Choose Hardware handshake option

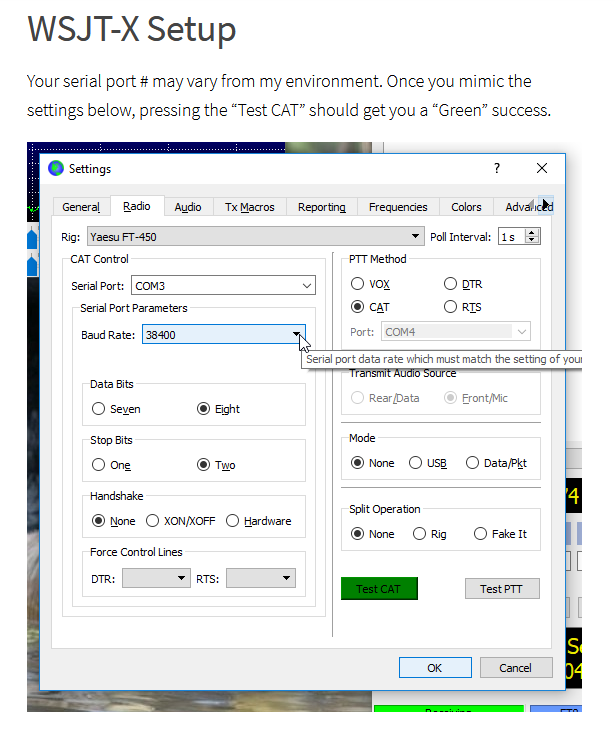click(x=233, y=521)
